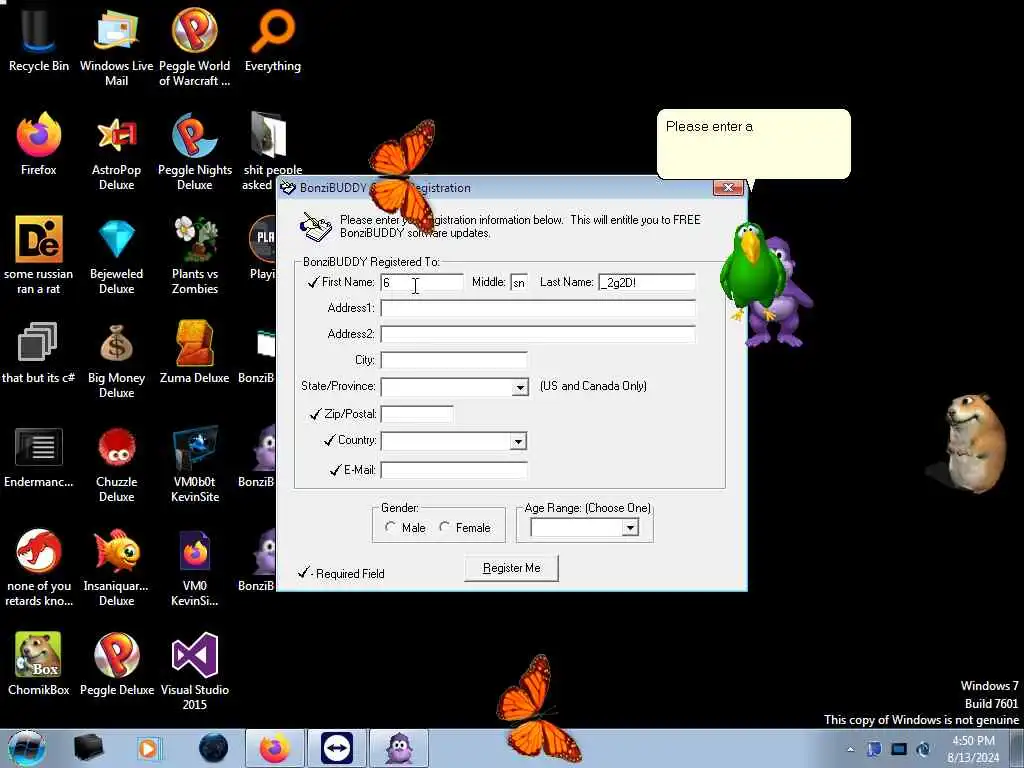Launch Big Money Deluxe desktop icon
The width and height of the screenshot is (1024, 768).
116,359
